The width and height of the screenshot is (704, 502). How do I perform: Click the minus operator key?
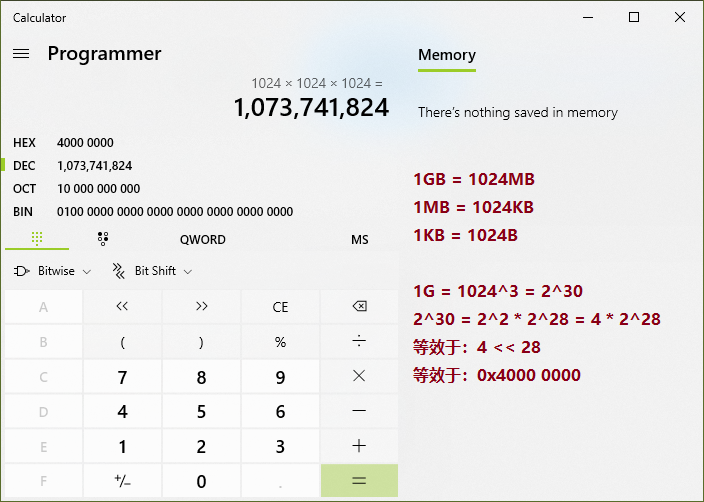click(x=359, y=411)
